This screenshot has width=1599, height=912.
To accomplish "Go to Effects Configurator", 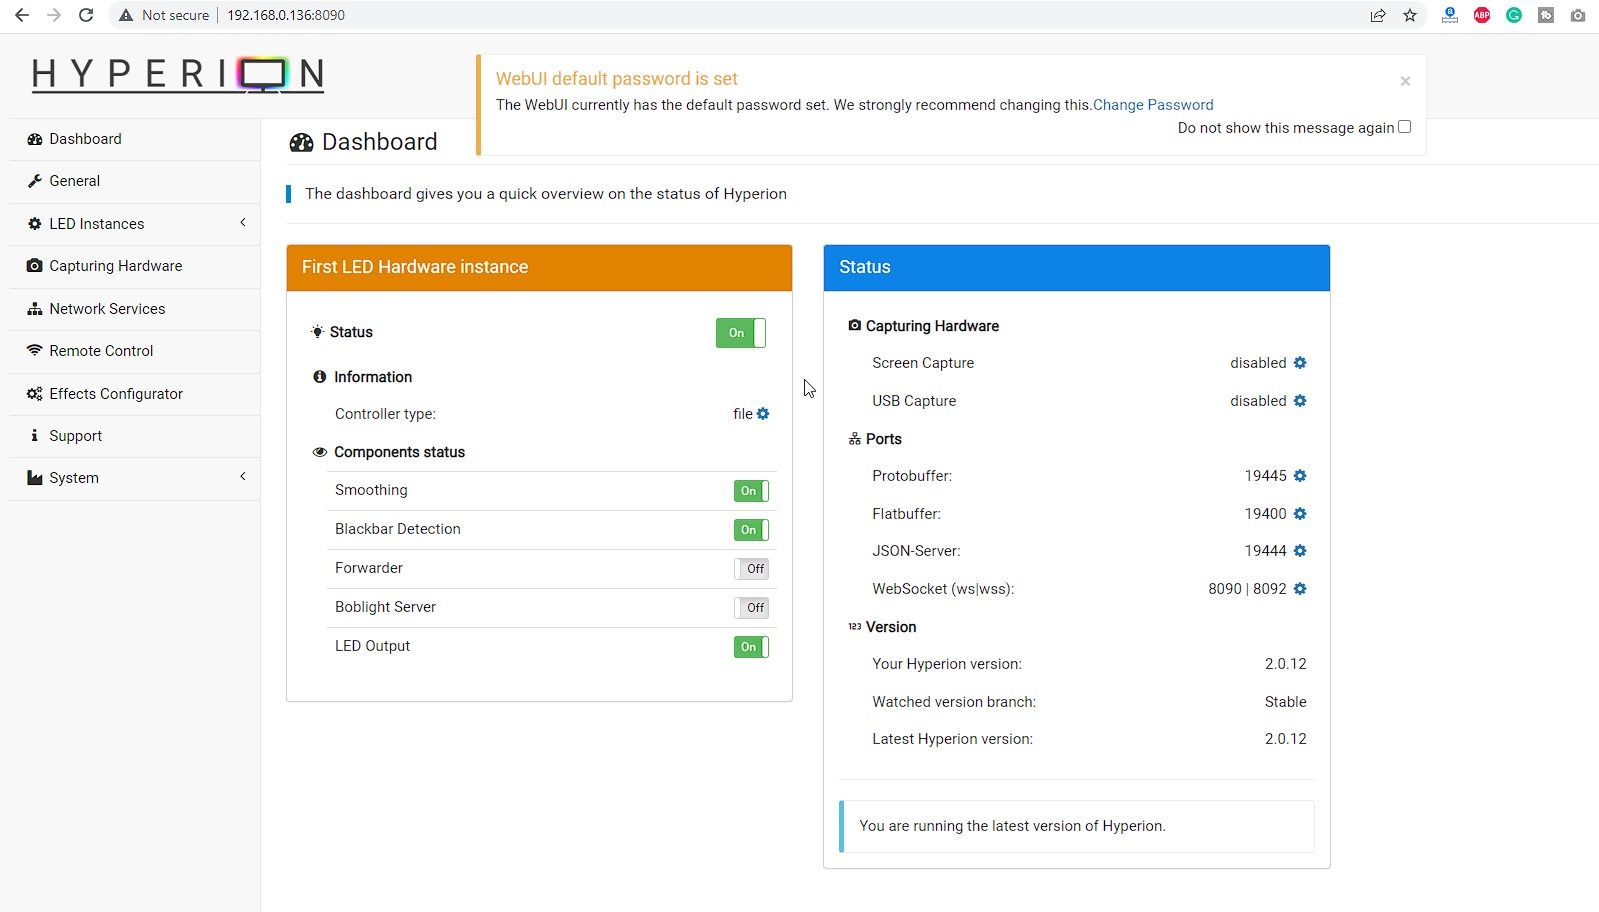I will pos(115,394).
